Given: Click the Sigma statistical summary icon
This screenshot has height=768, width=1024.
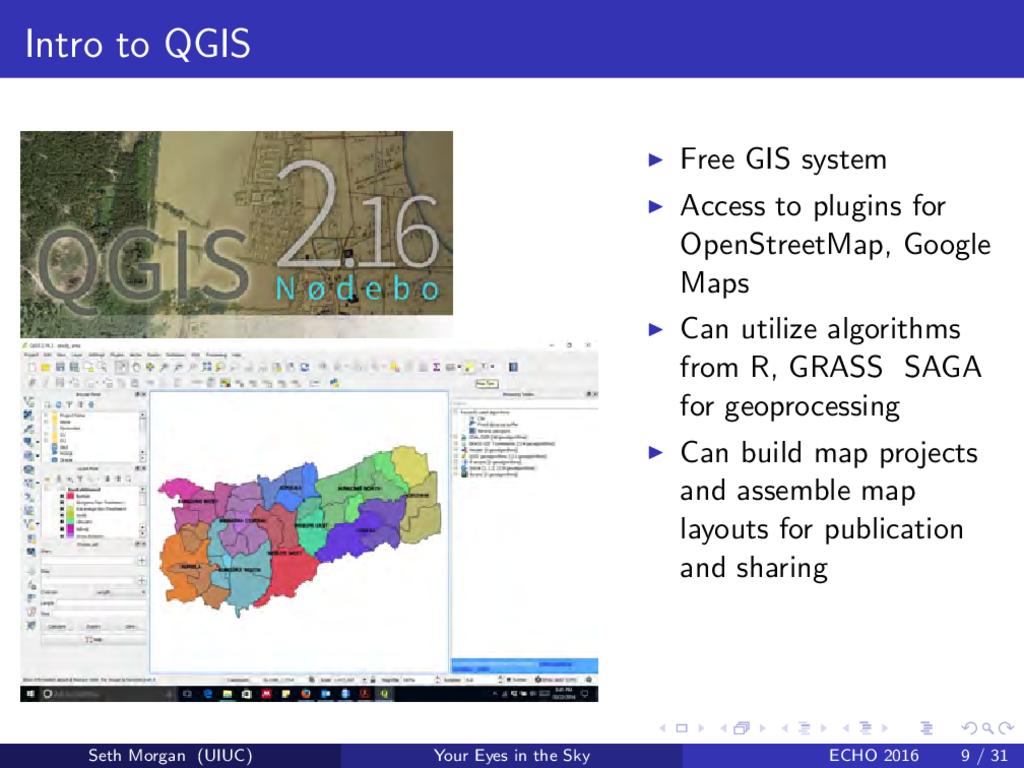Looking at the screenshot, I should pos(437,368).
